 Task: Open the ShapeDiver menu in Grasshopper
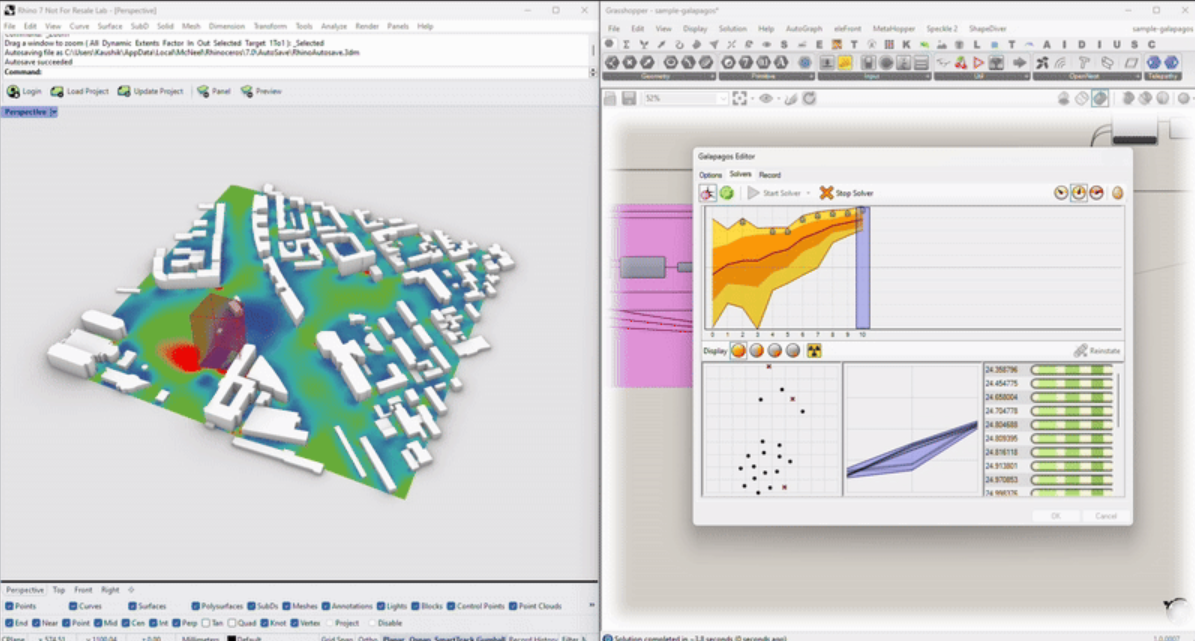tap(988, 28)
